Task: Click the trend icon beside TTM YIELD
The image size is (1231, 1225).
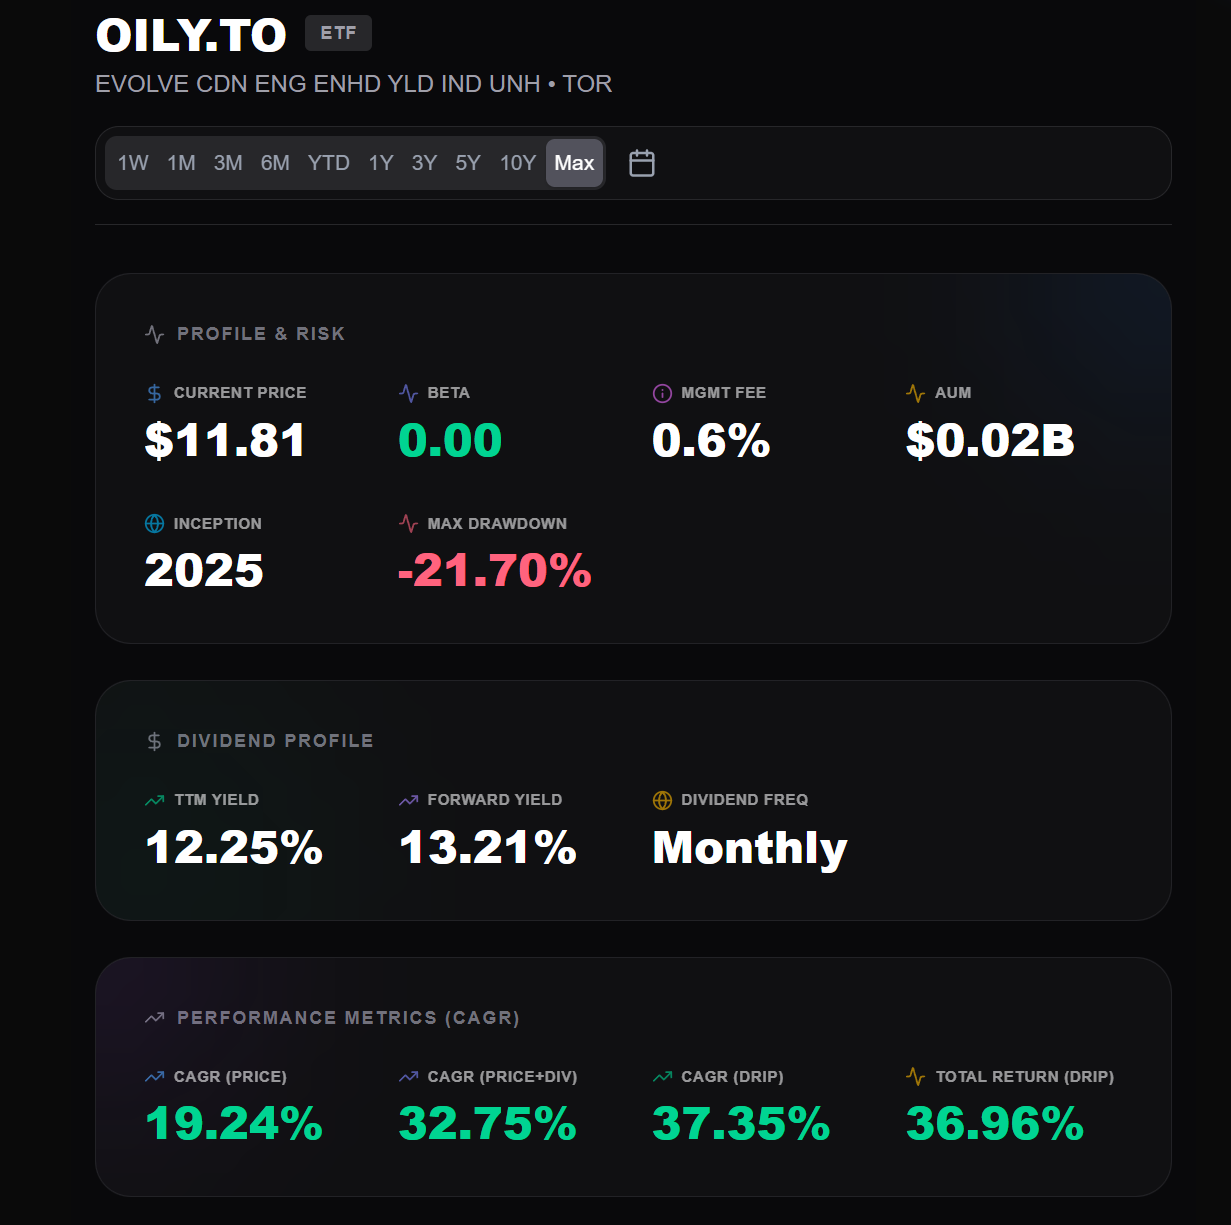Action: (x=155, y=800)
